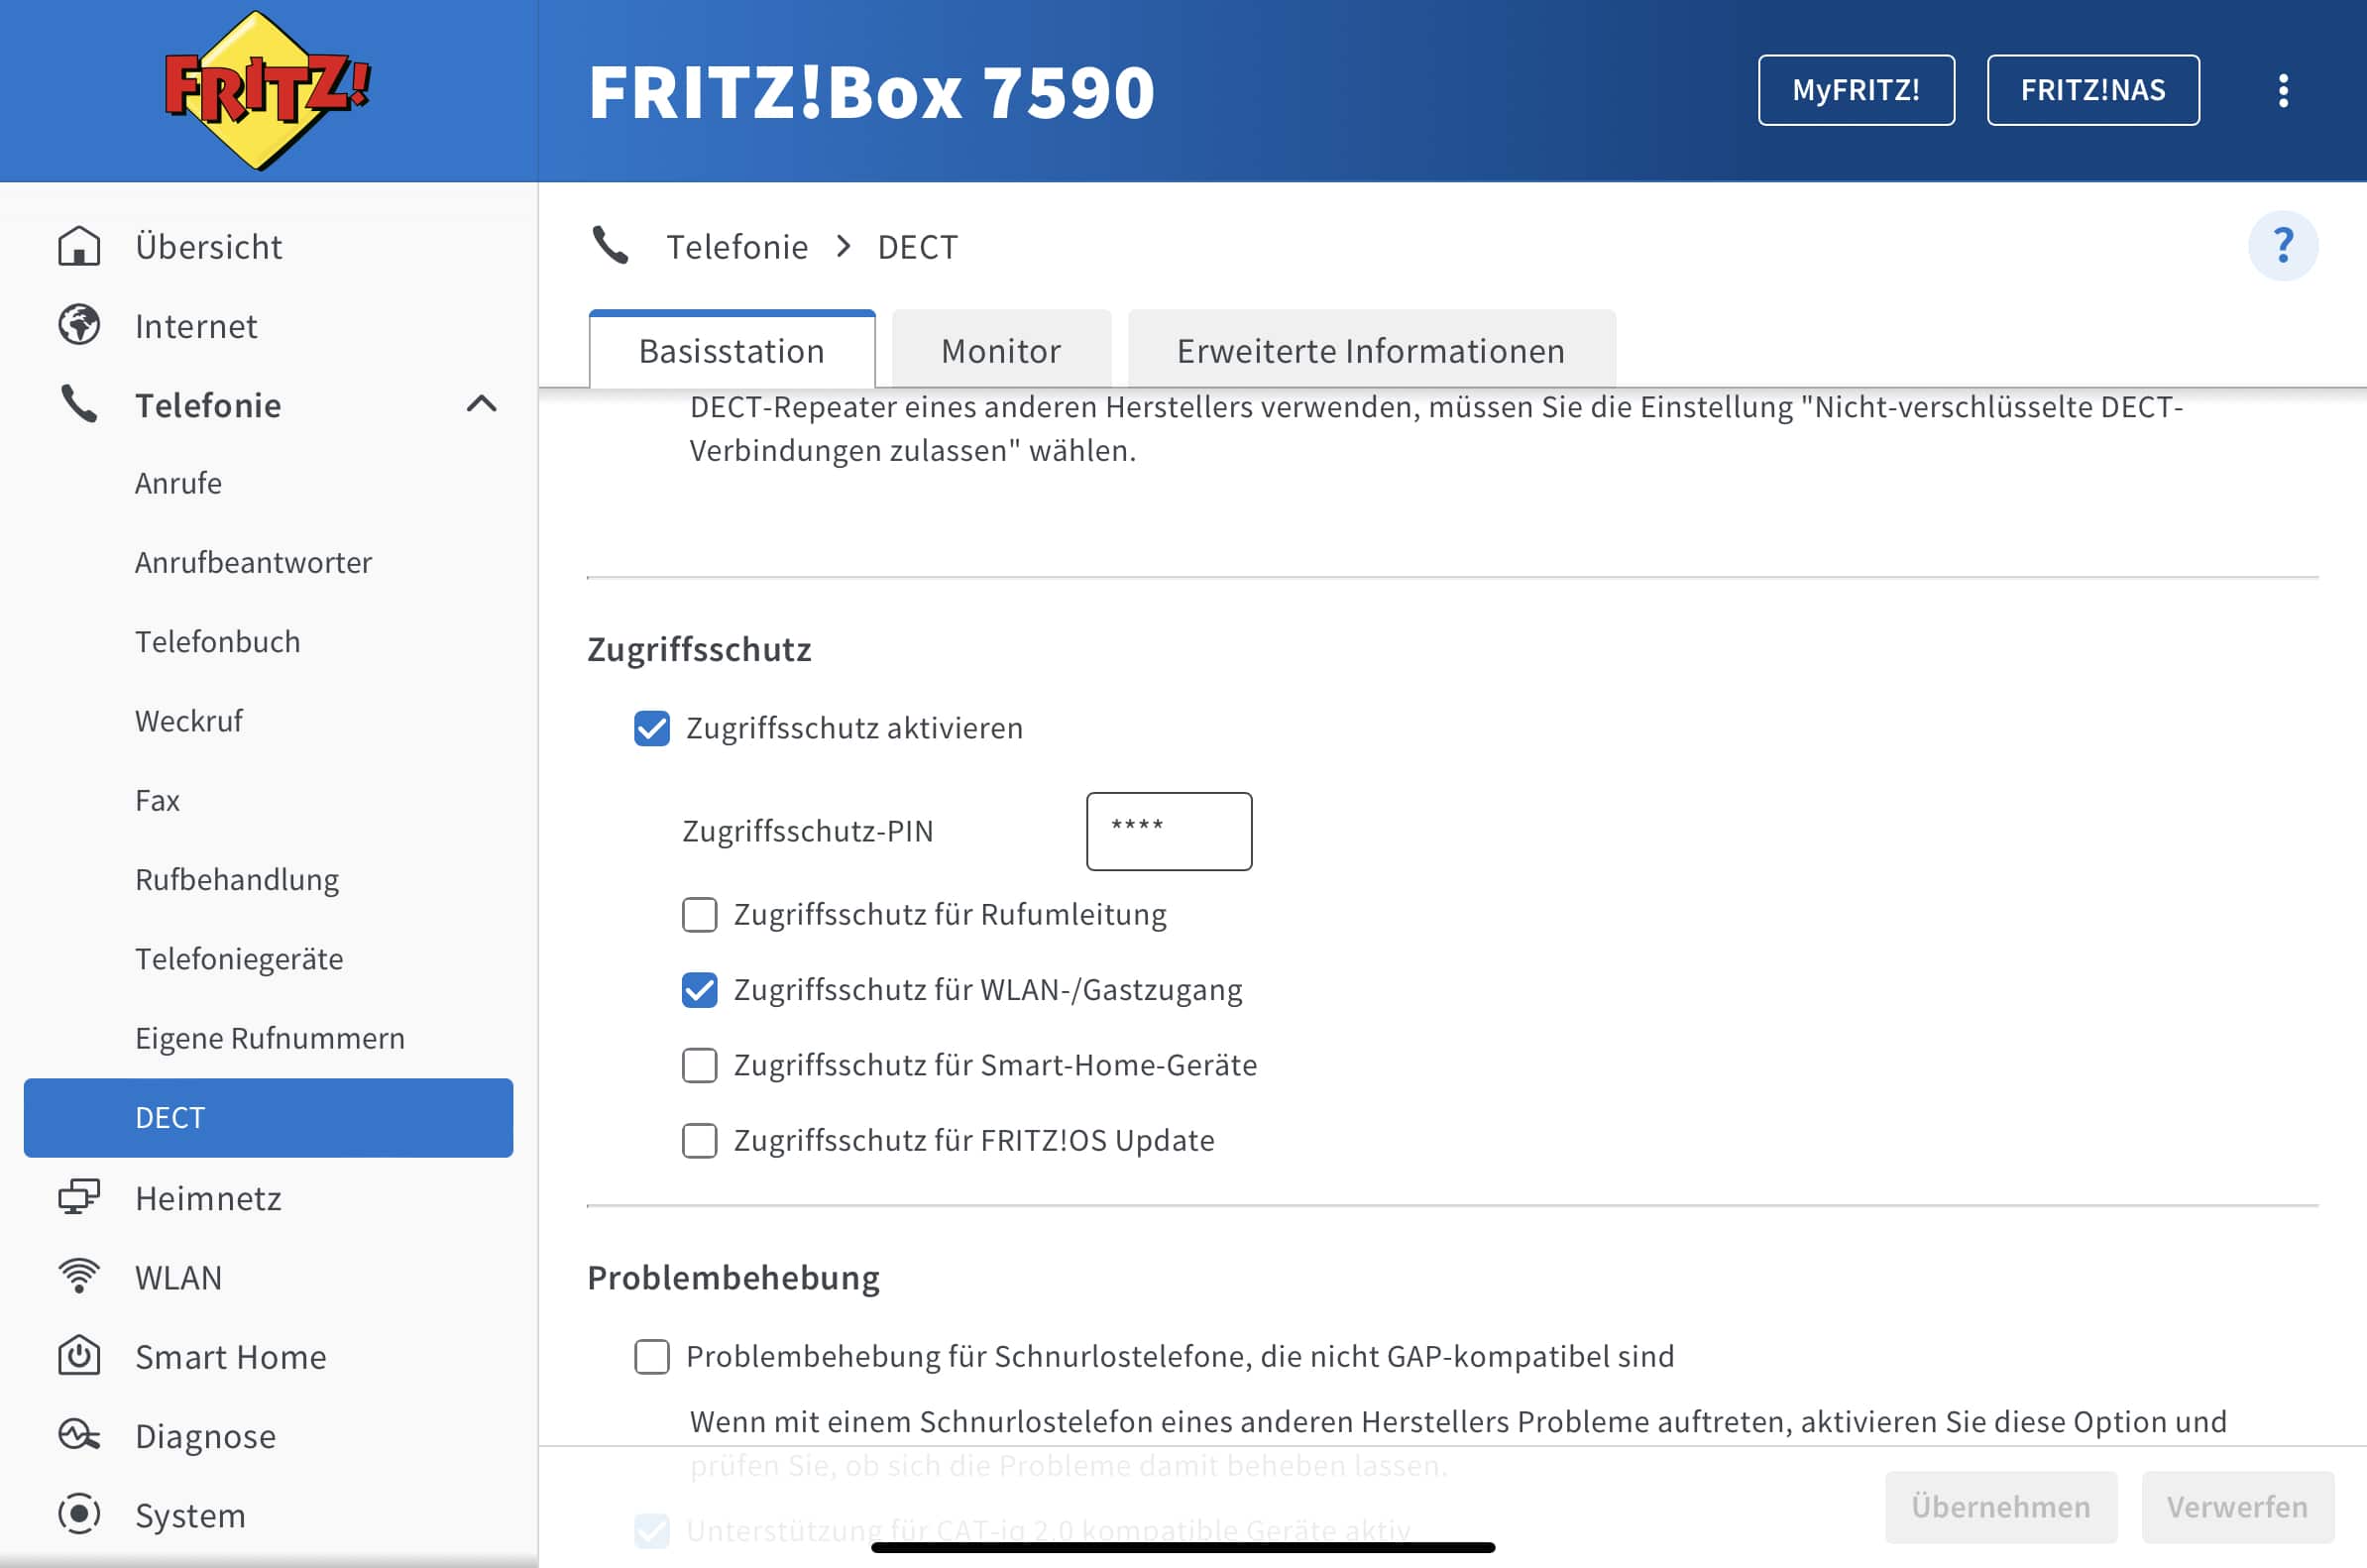Click the WLAN wifi icon
Screen dimensions: 2367x1568
click(79, 1276)
